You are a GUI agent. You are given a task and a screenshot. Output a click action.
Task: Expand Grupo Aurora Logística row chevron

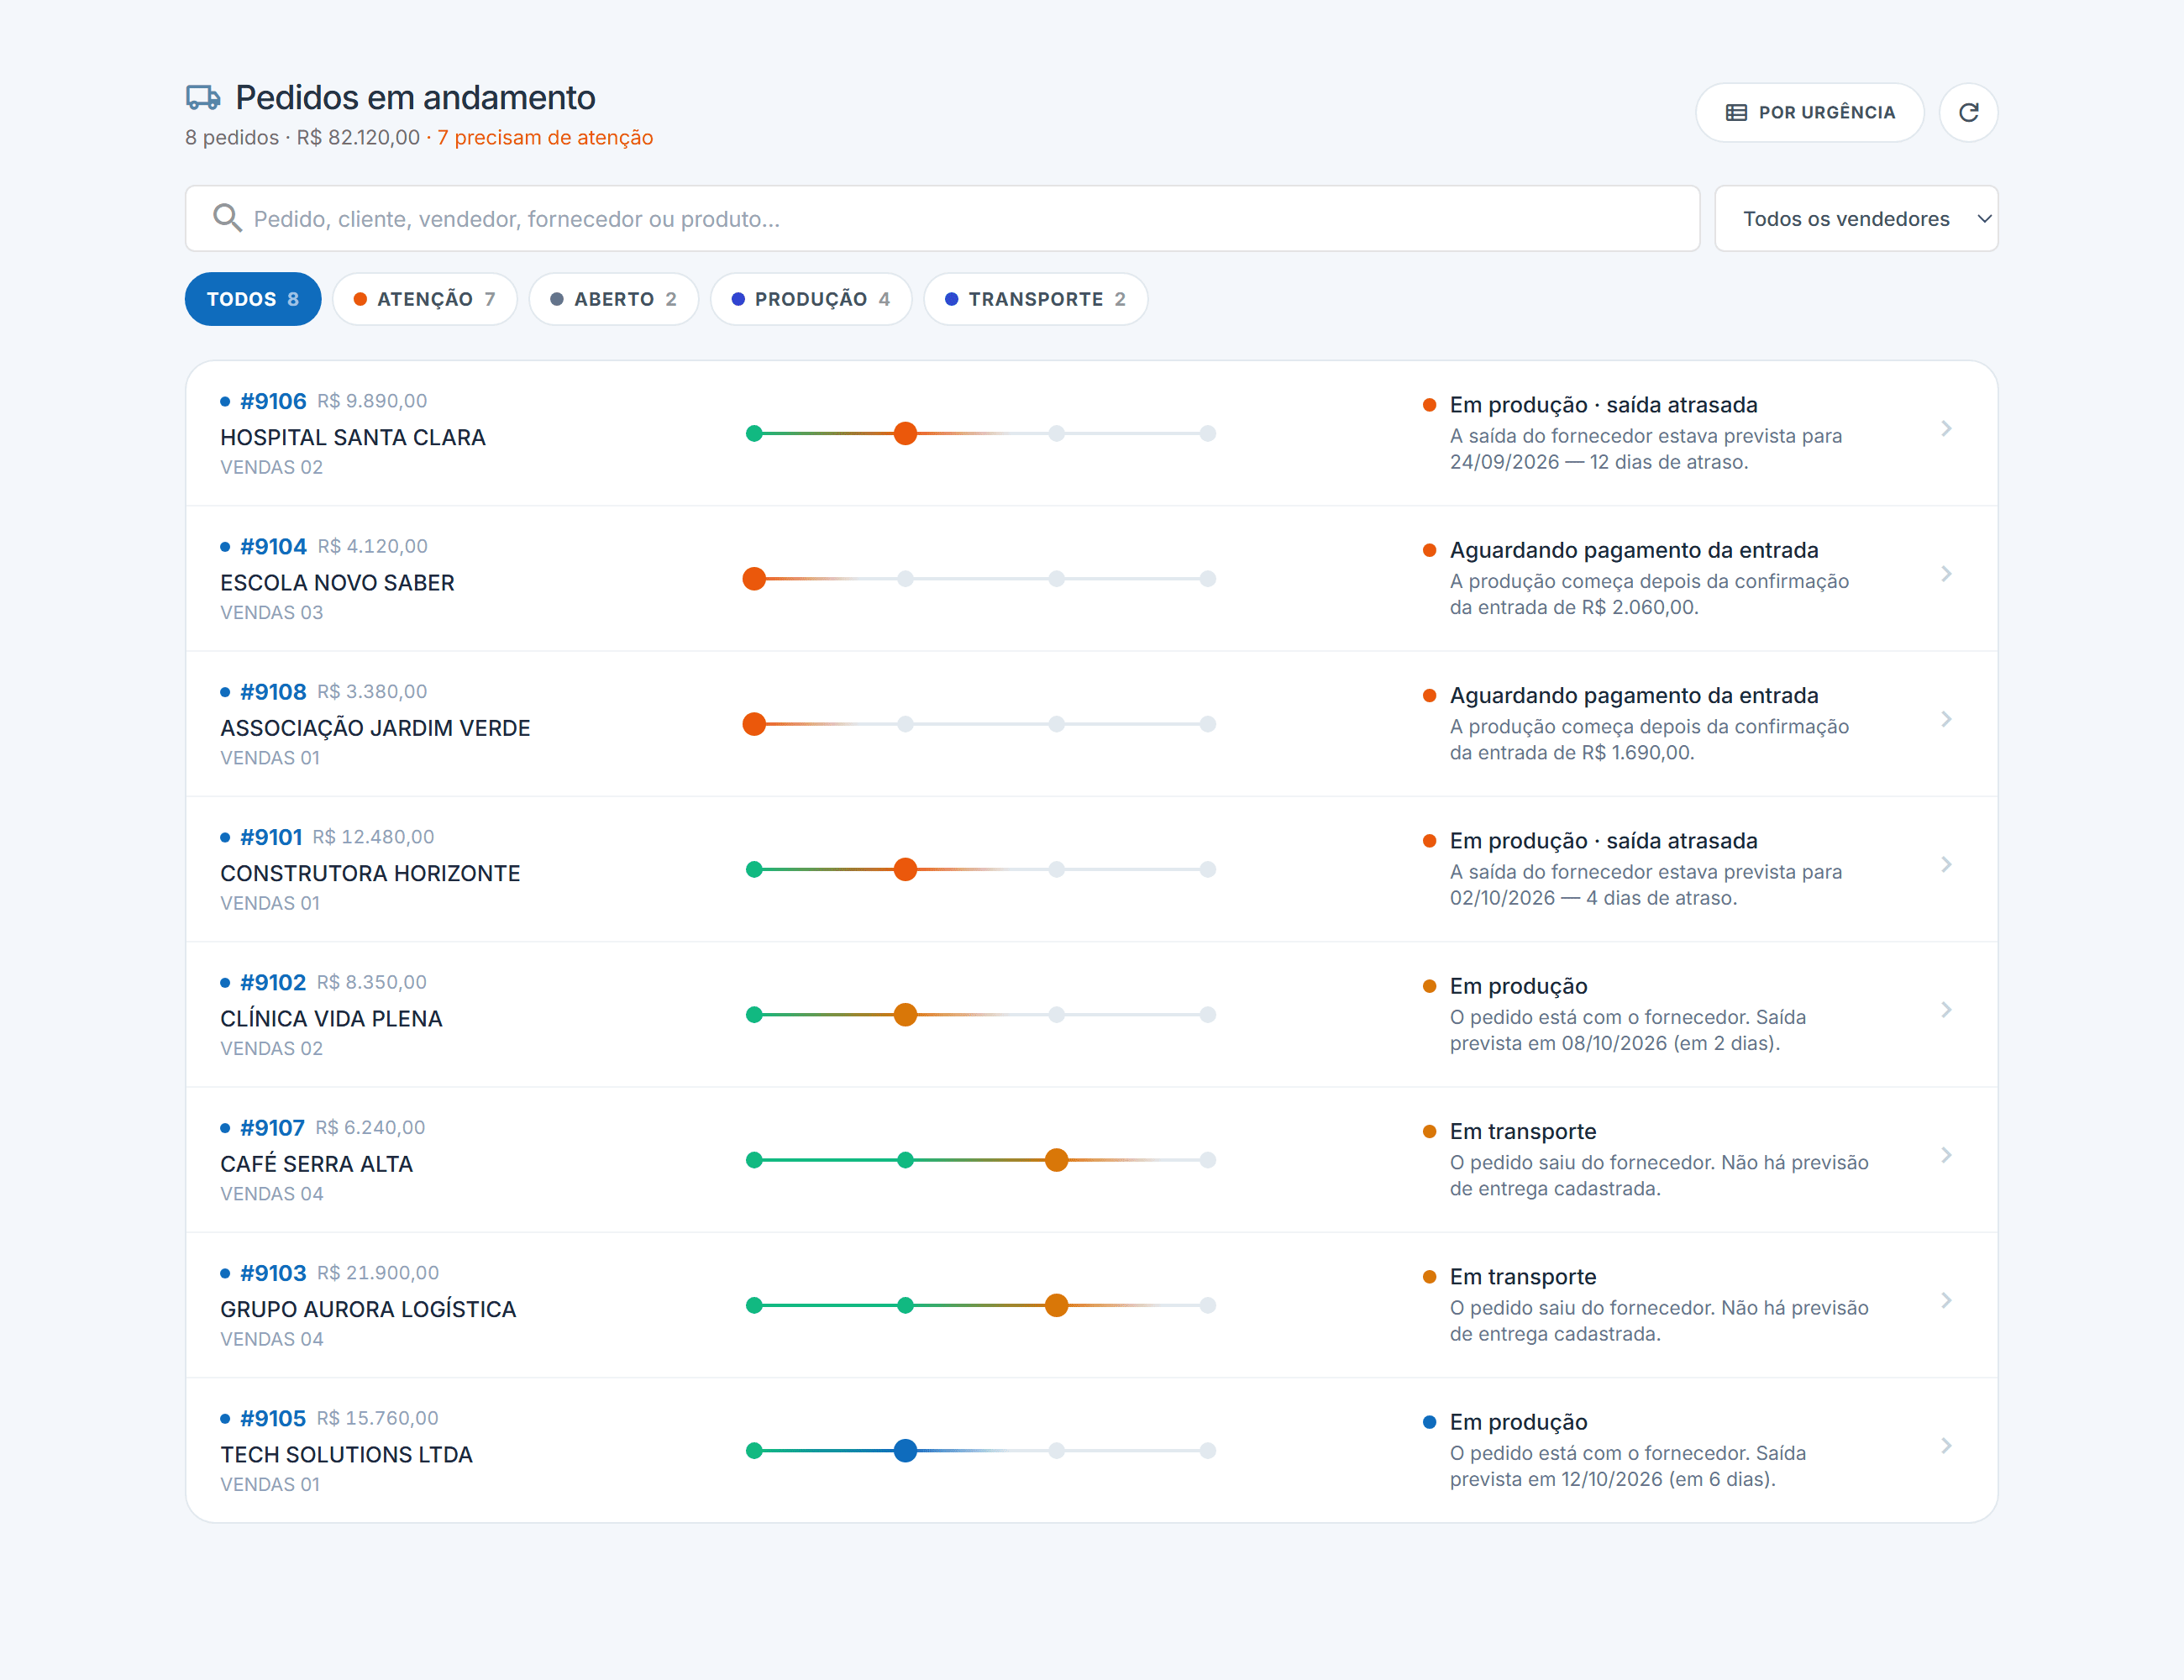[1946, 1300]
